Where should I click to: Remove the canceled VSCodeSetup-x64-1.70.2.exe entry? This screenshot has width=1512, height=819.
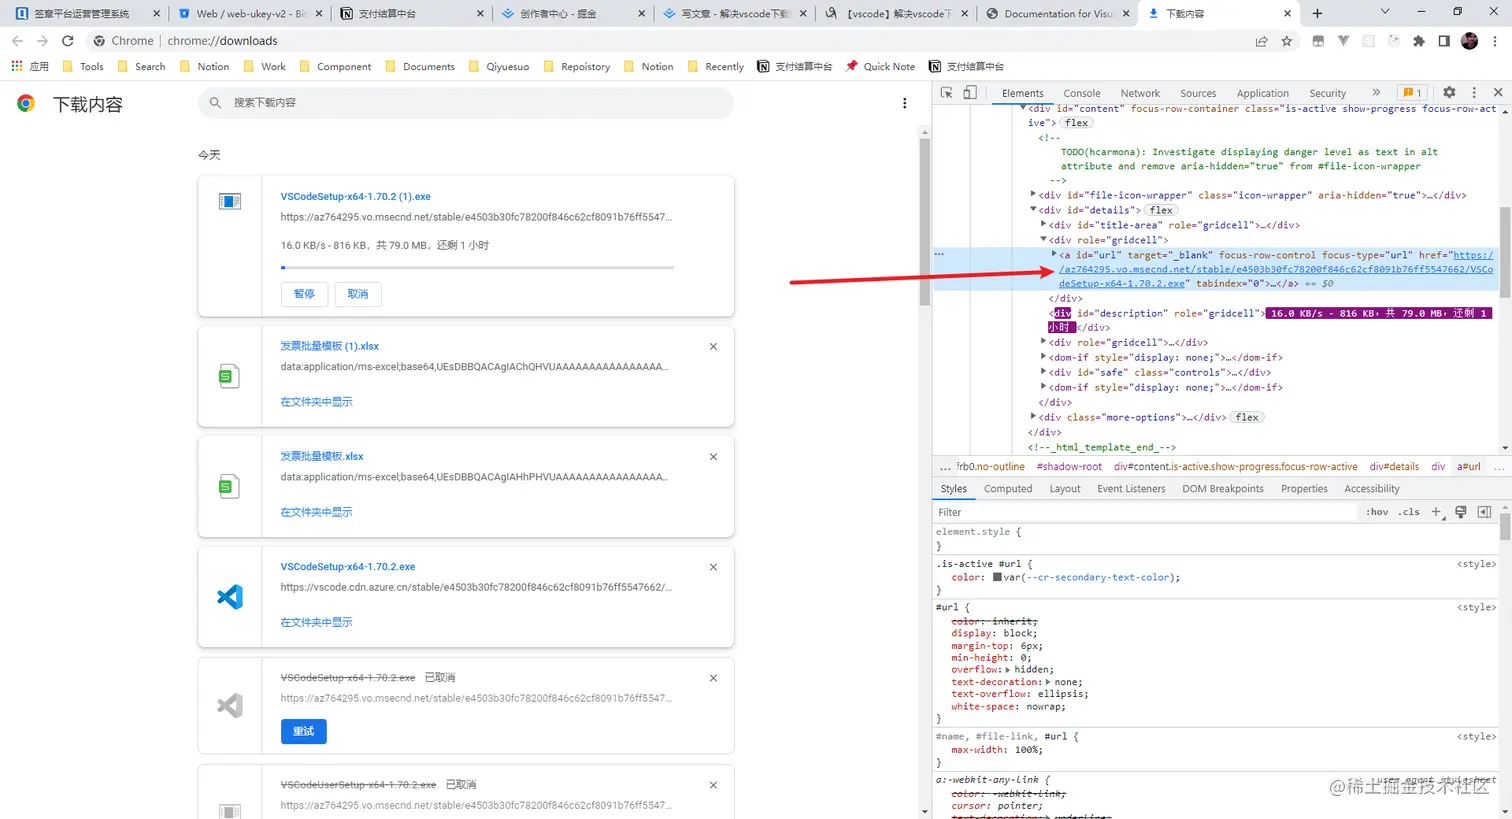pos(713,678)
